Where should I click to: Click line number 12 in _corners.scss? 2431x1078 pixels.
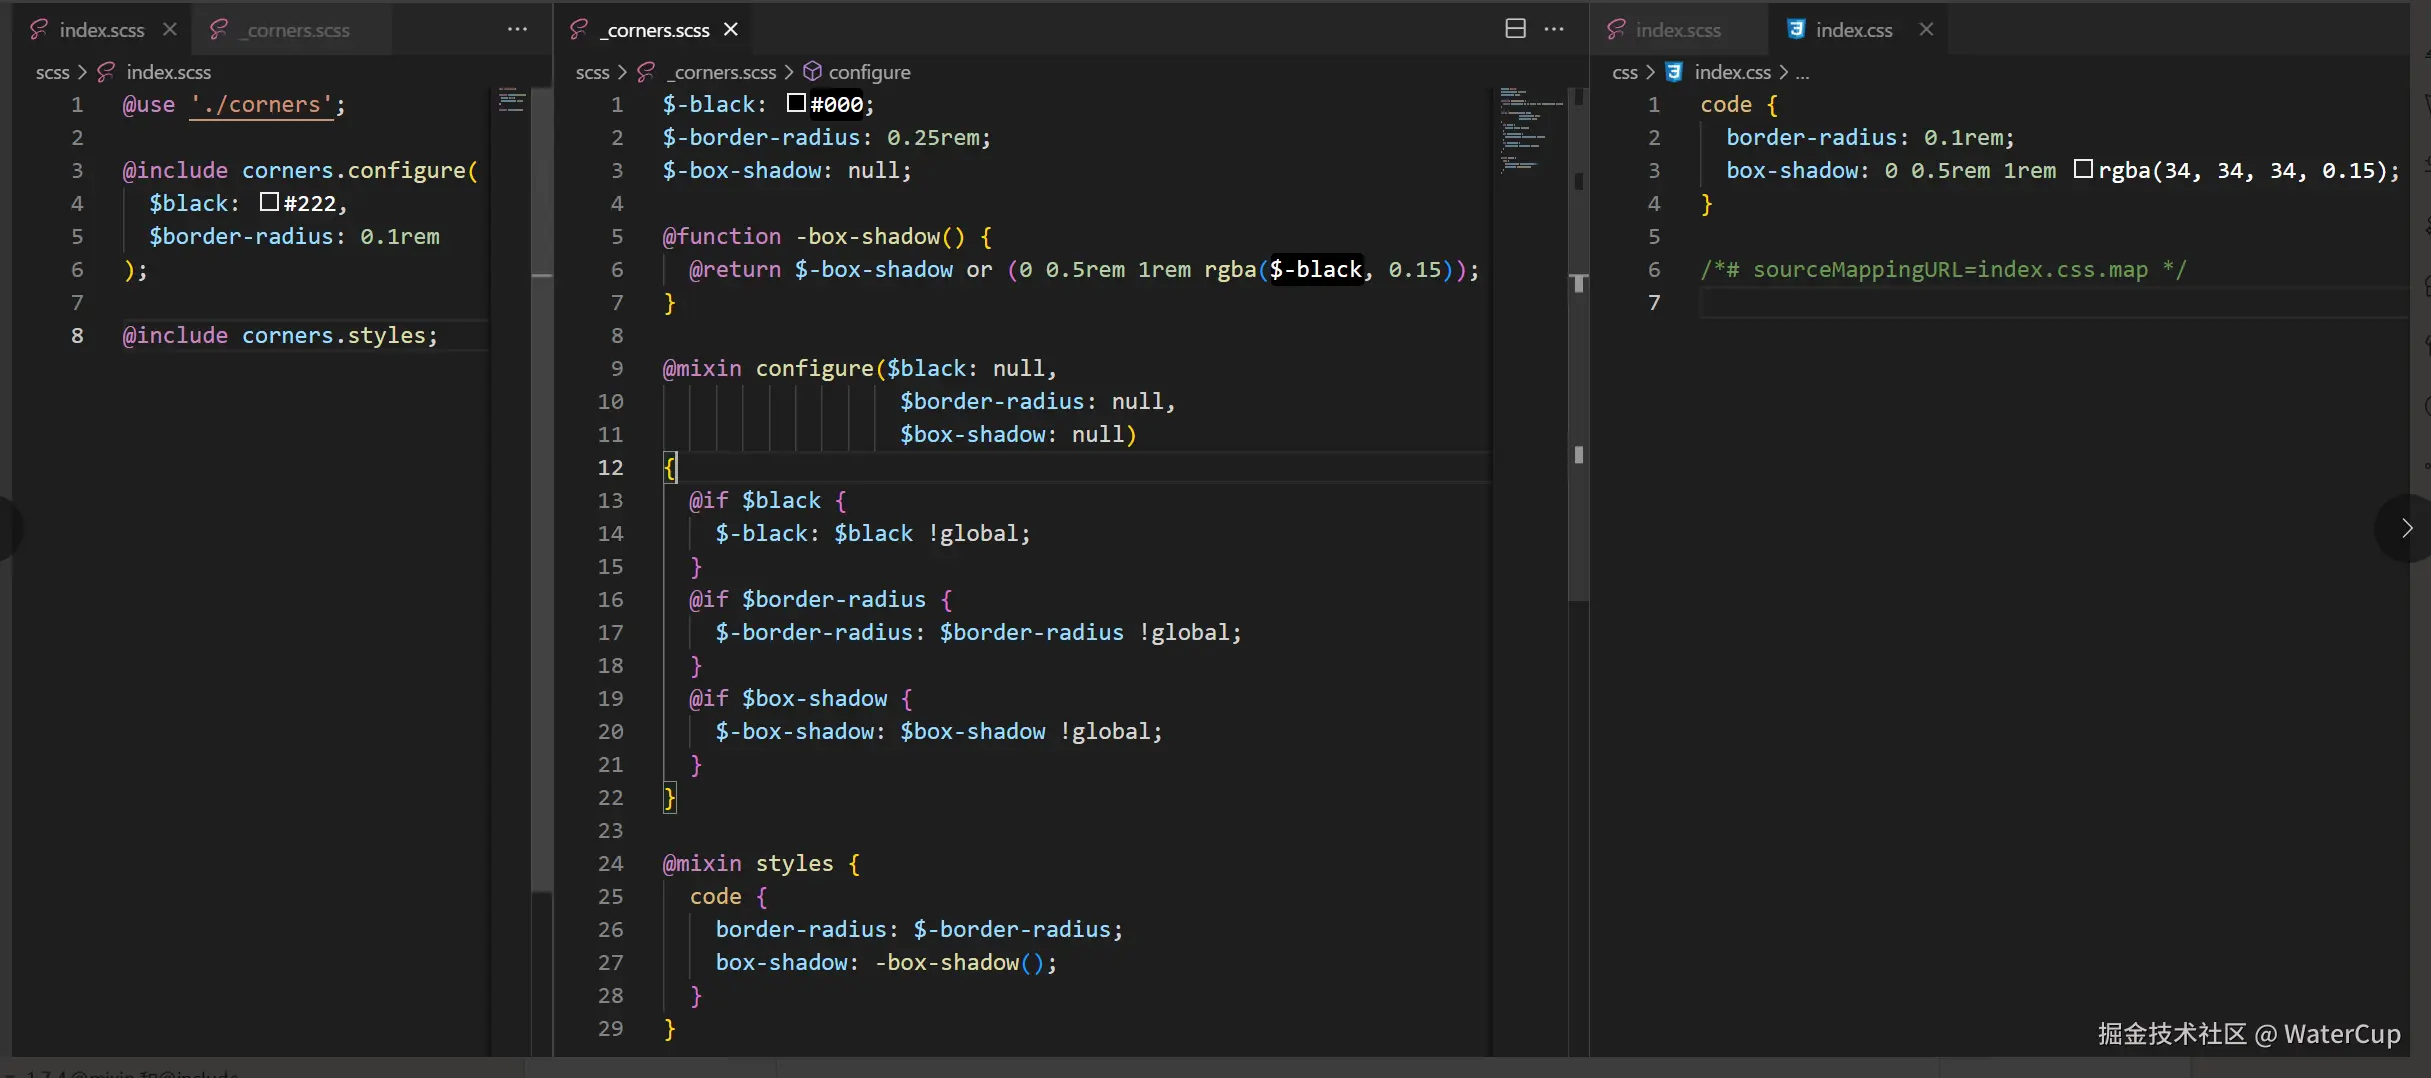(x=610, y=467)
